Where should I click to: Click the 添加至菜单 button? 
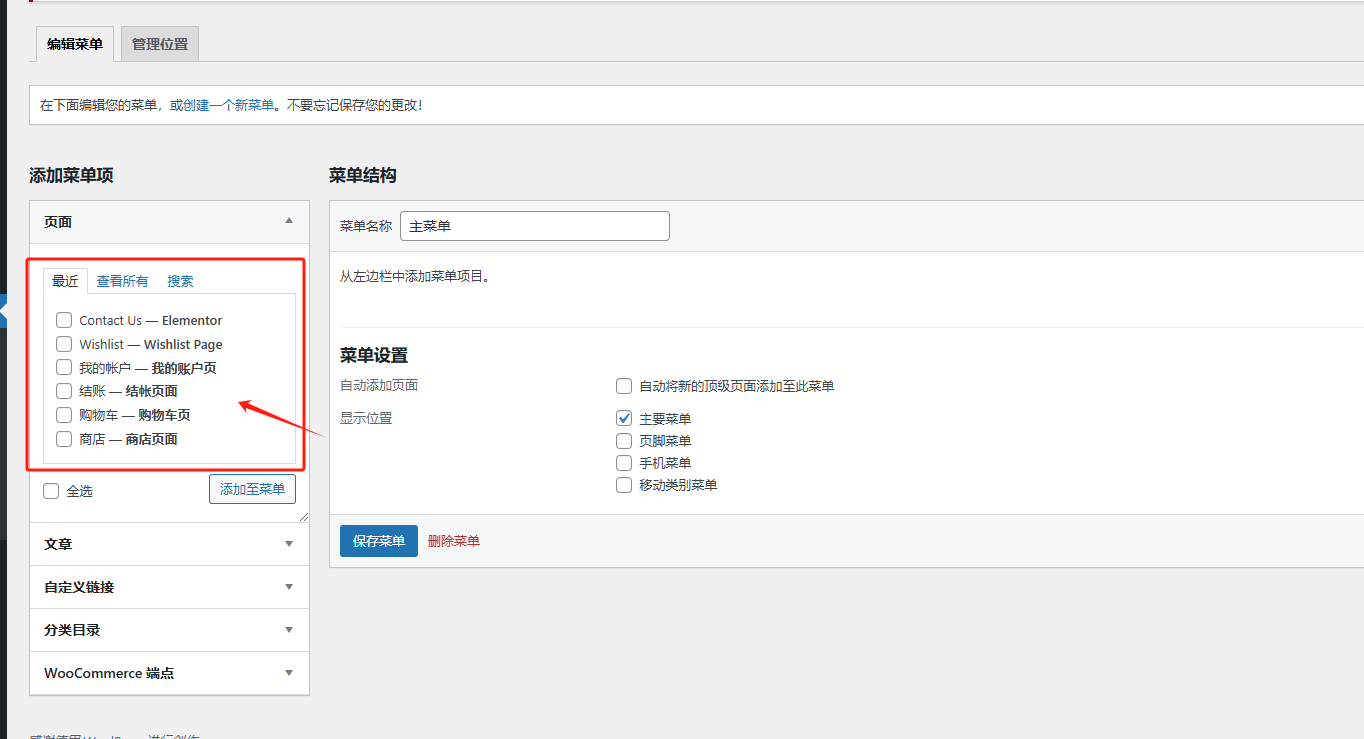pos(252,489)
